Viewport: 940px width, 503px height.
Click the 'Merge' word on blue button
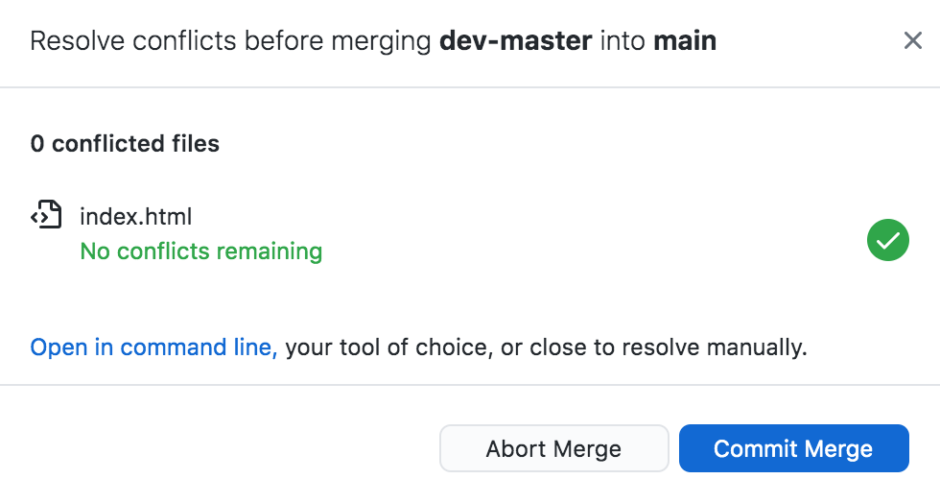pyautogui.click(x=838, y=448)
